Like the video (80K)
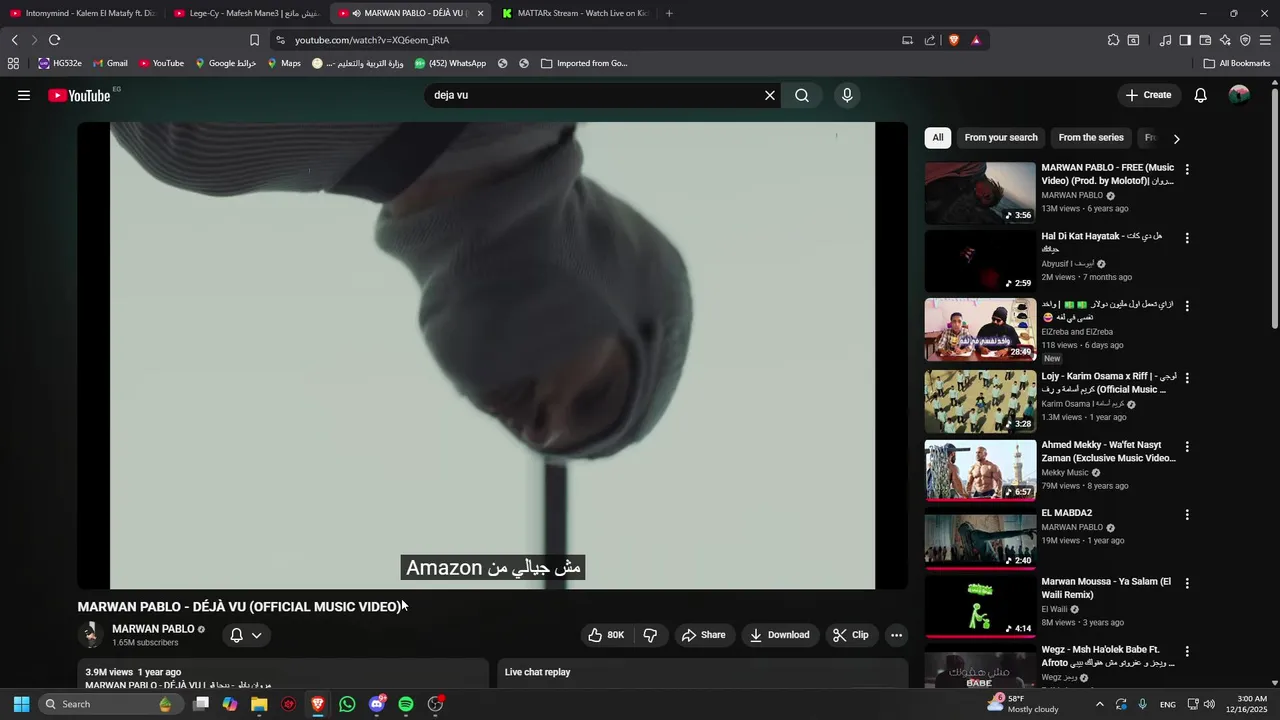 pyautogui.click(x=607, y=635)
